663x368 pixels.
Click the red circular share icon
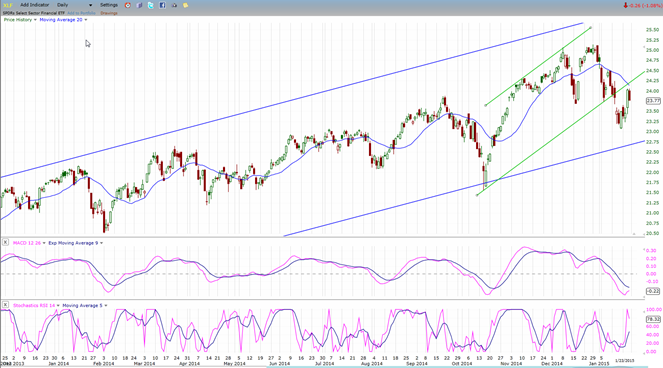128,5
